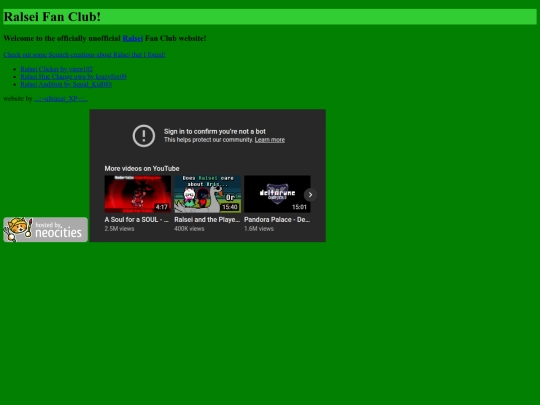Click the 'hosted by neocities' badge
Image resolution: width=540 pixels, height=405 pixels.
[x=45, y=229]
